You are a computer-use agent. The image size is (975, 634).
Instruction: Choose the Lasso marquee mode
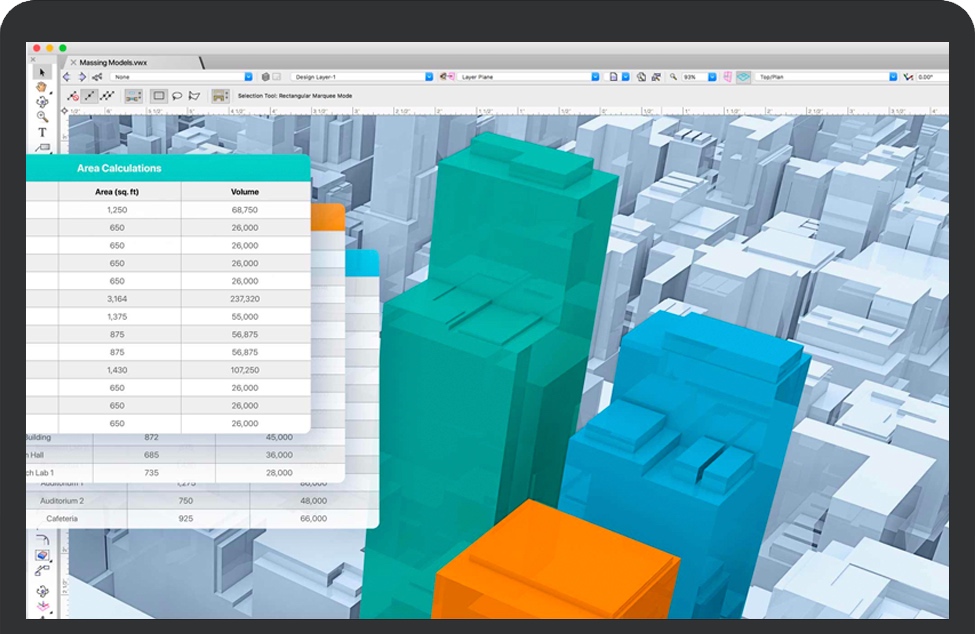click(x=176, y=96)
